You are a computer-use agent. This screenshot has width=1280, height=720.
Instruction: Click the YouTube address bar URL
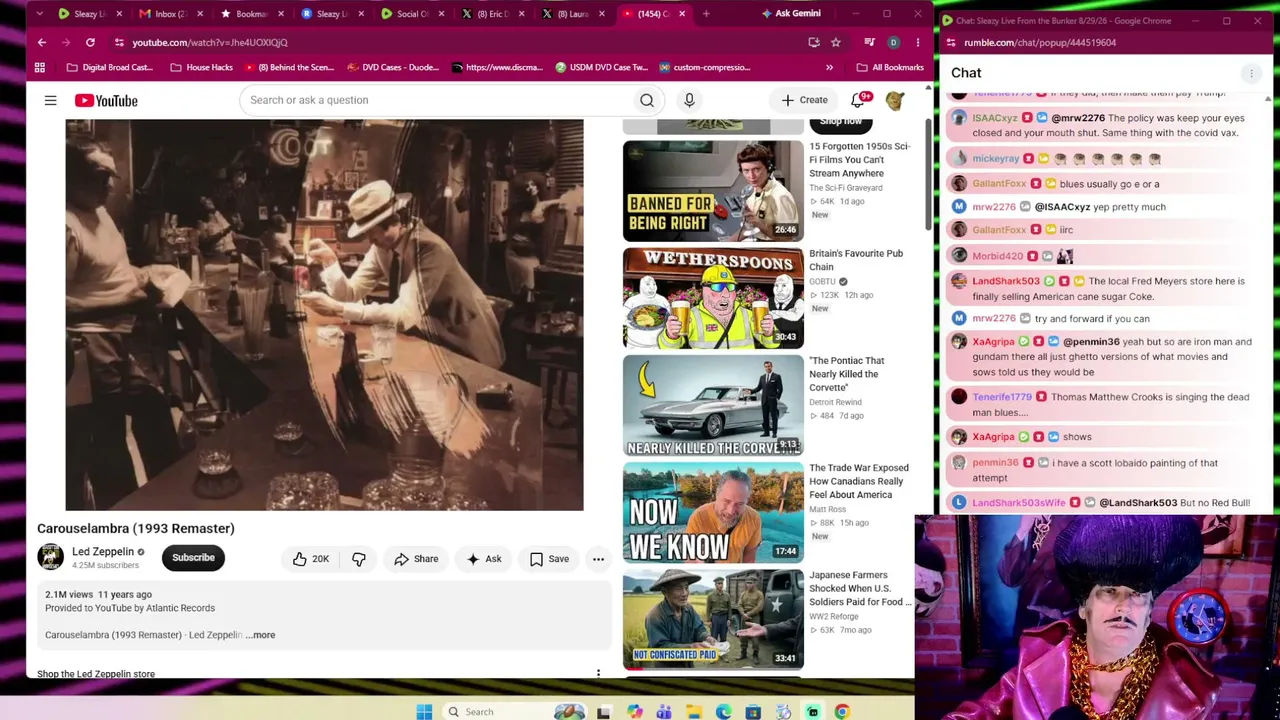(210, 42)
